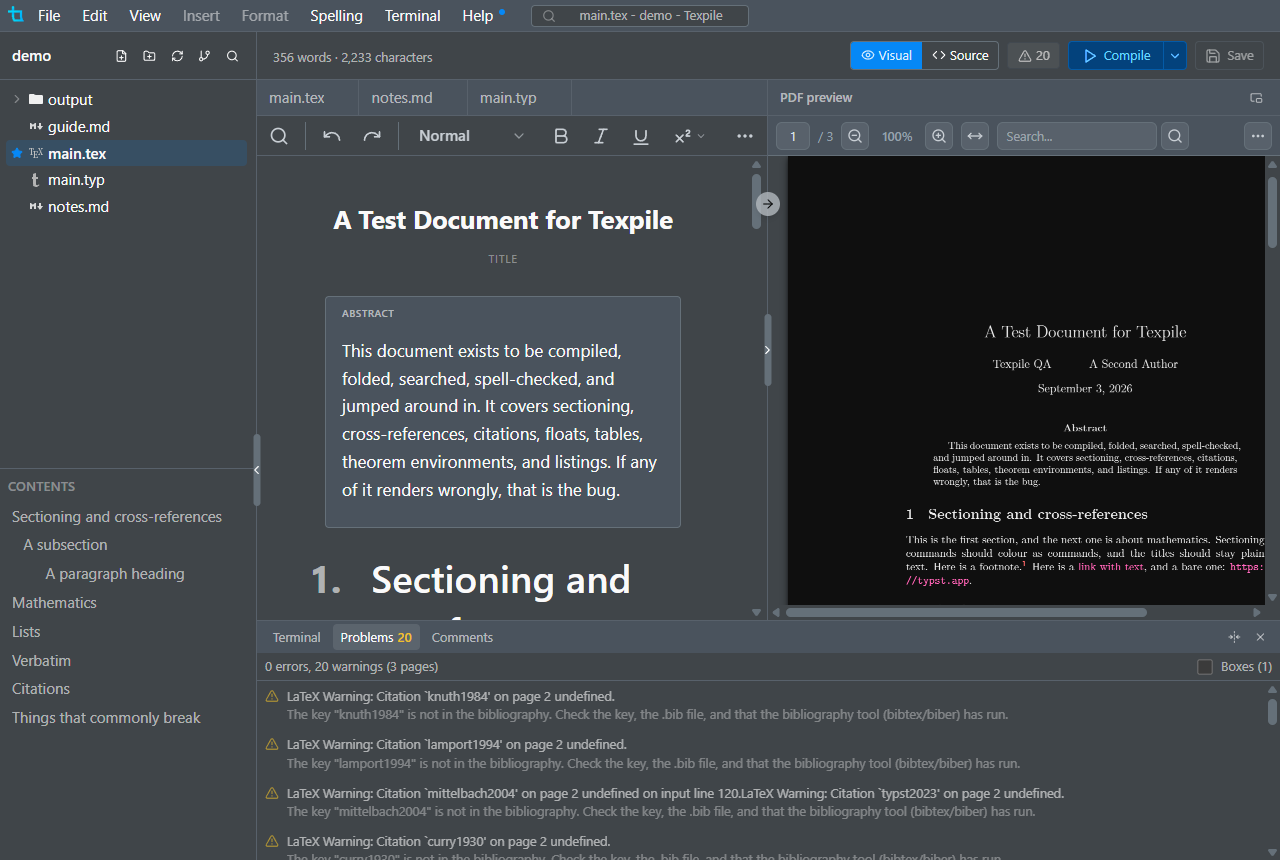Open the File menu
The image size is (1280, 860).
coord(49,16)
